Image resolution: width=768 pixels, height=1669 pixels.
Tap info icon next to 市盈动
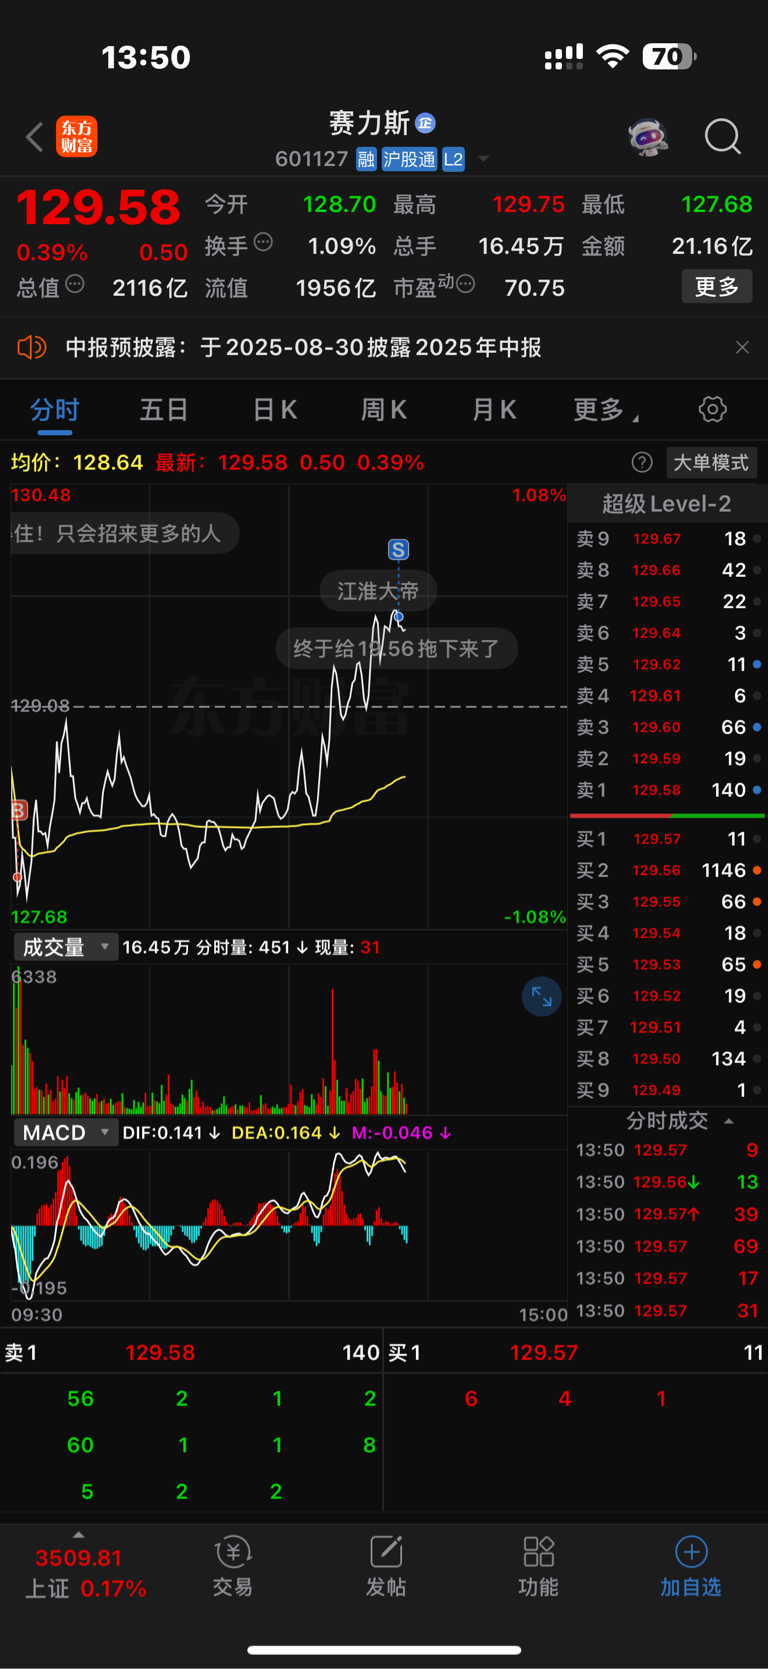pyautogui.click(x=465, y=284)
